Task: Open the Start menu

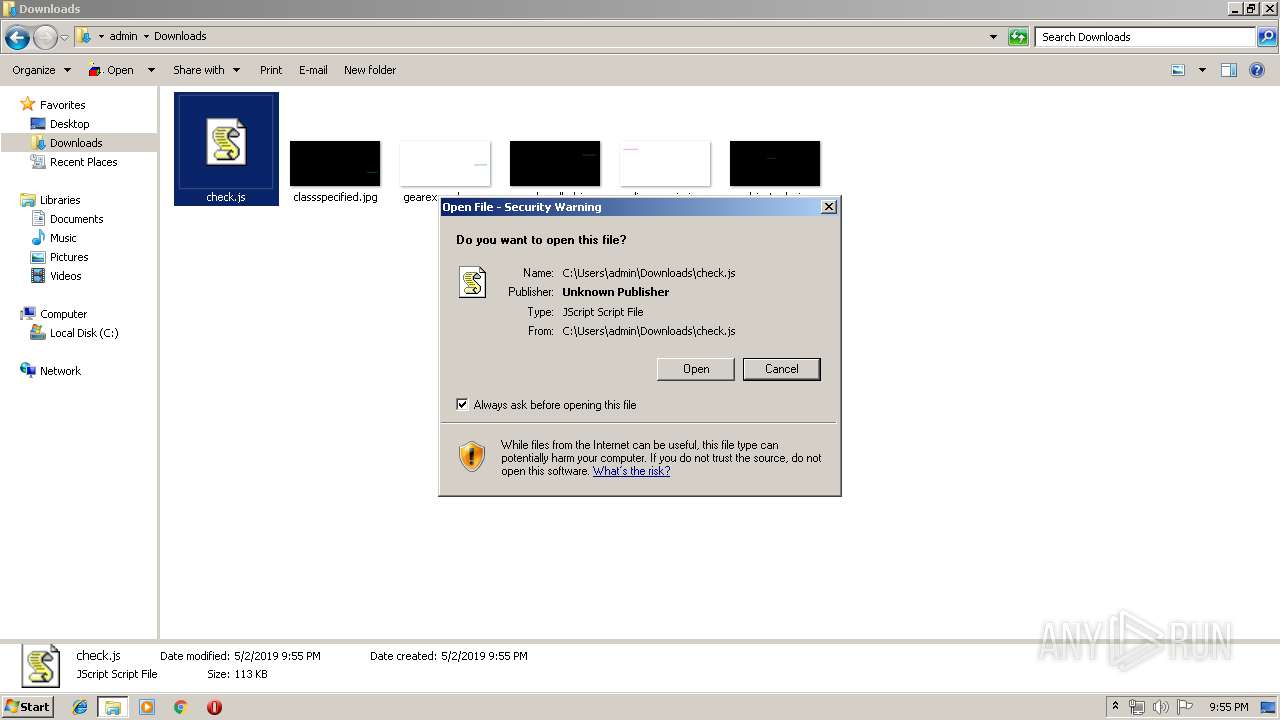Action: (x=28, y=706)
